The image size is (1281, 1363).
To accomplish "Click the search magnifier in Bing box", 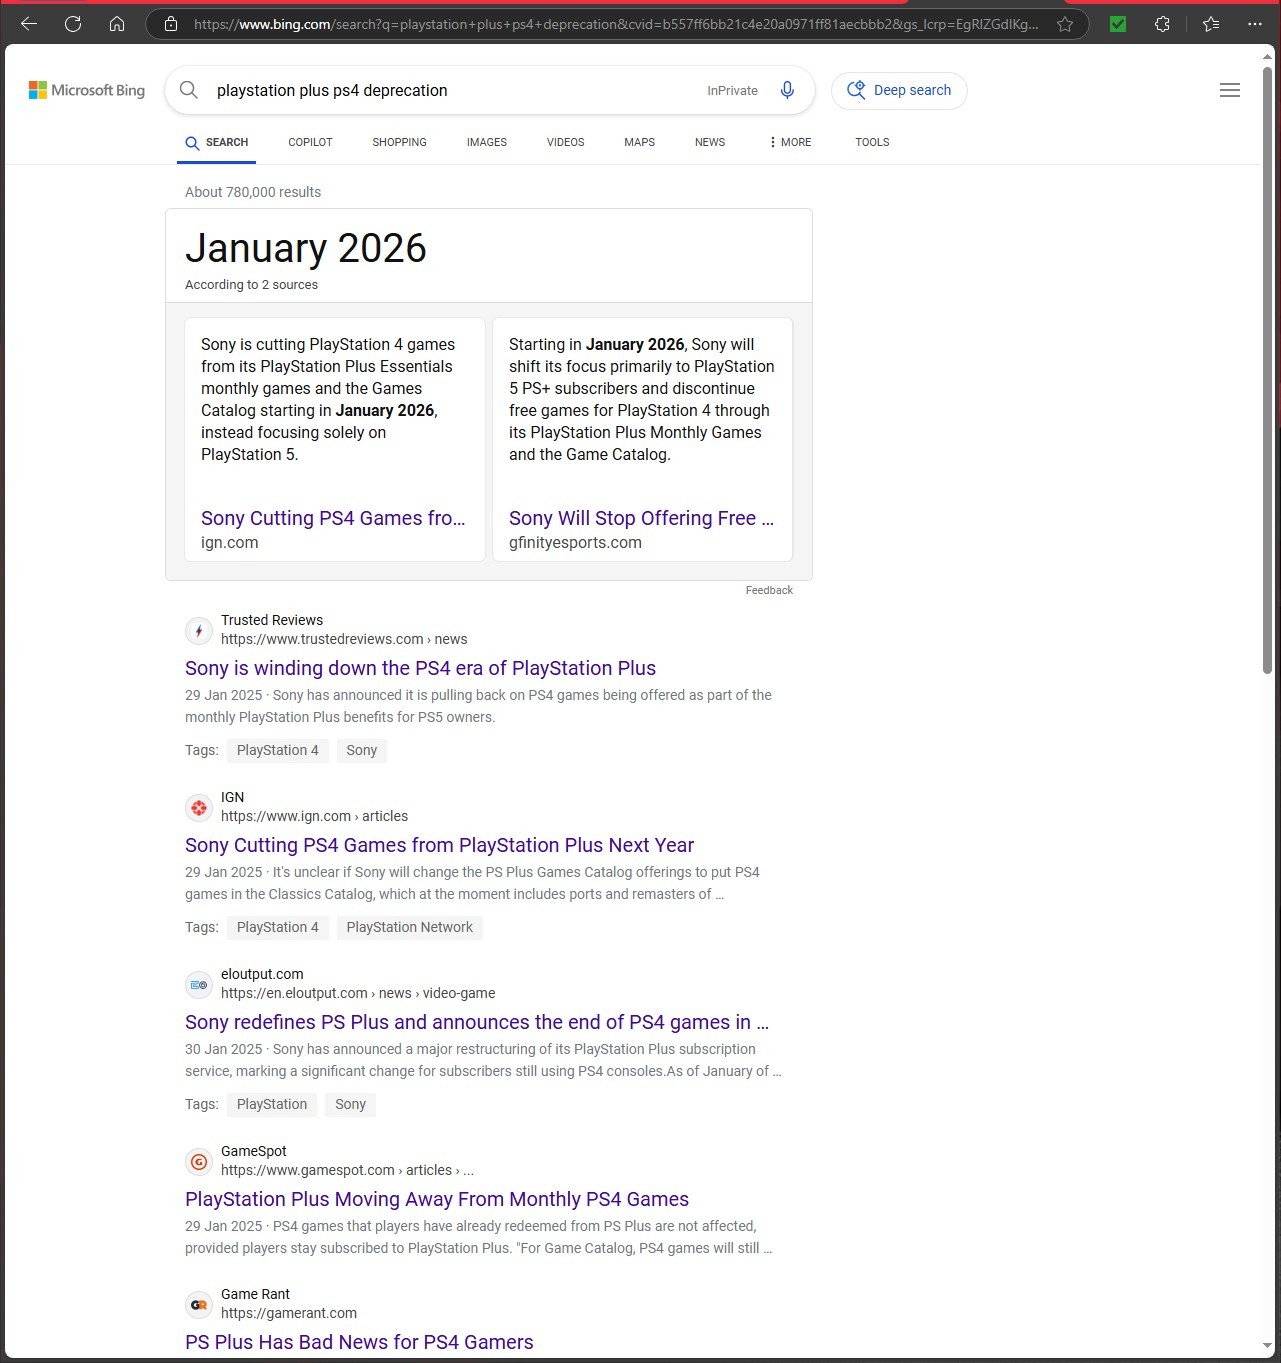I will 188,90.
